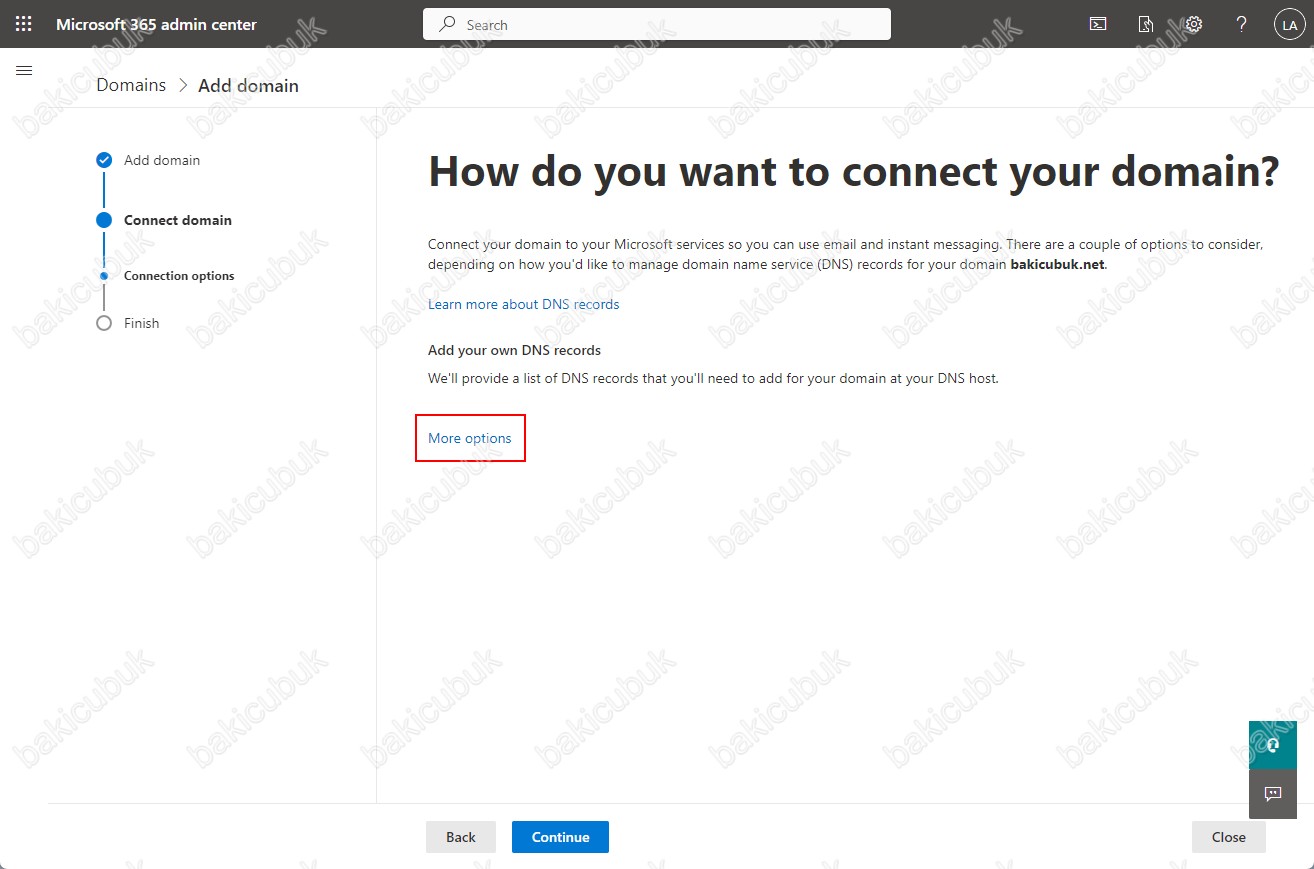
Task: Open the feedback chat bubble widget
Action: pyautogui.click(x=1273, y=794)
